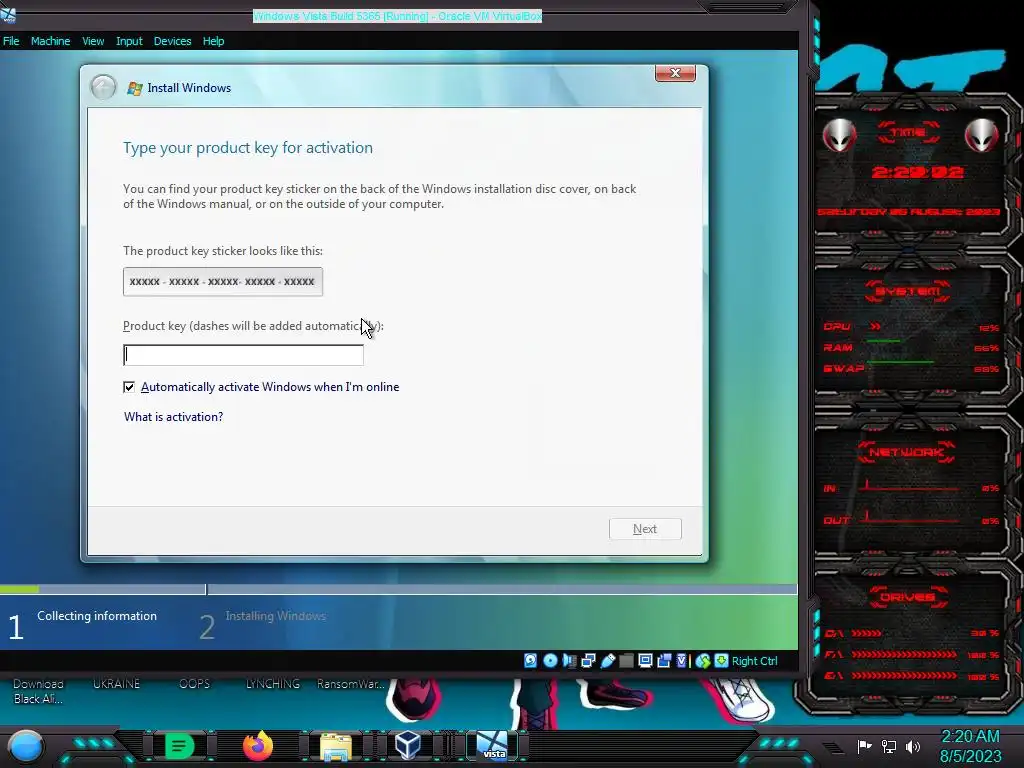The height and width of the screenshot is (768, 1024).
Task: Click the SWAP usage row in System widget
Action: coord(911,368)
